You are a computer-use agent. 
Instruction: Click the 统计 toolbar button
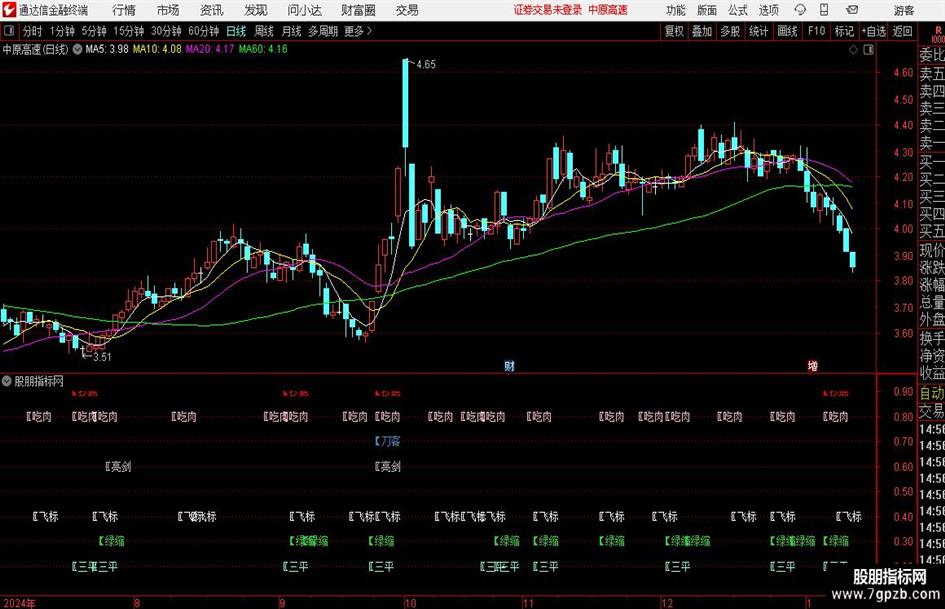pos(758,31)
